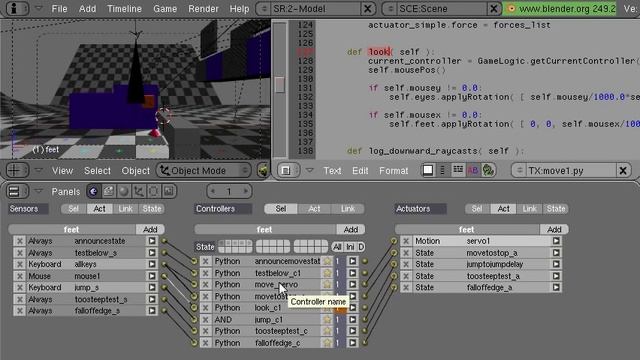Toggle line numbers in text editor

tap(443, 170)
